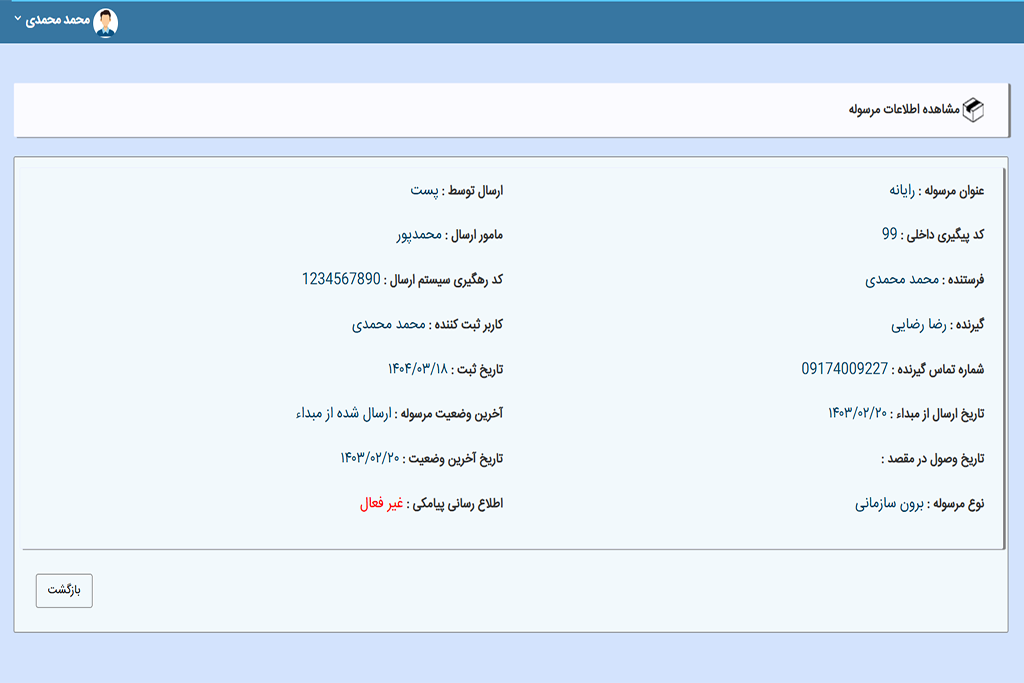This screenshot has height=683, width=1024.
Task: Click the courier name محمدپور
Action: [414, 235]
